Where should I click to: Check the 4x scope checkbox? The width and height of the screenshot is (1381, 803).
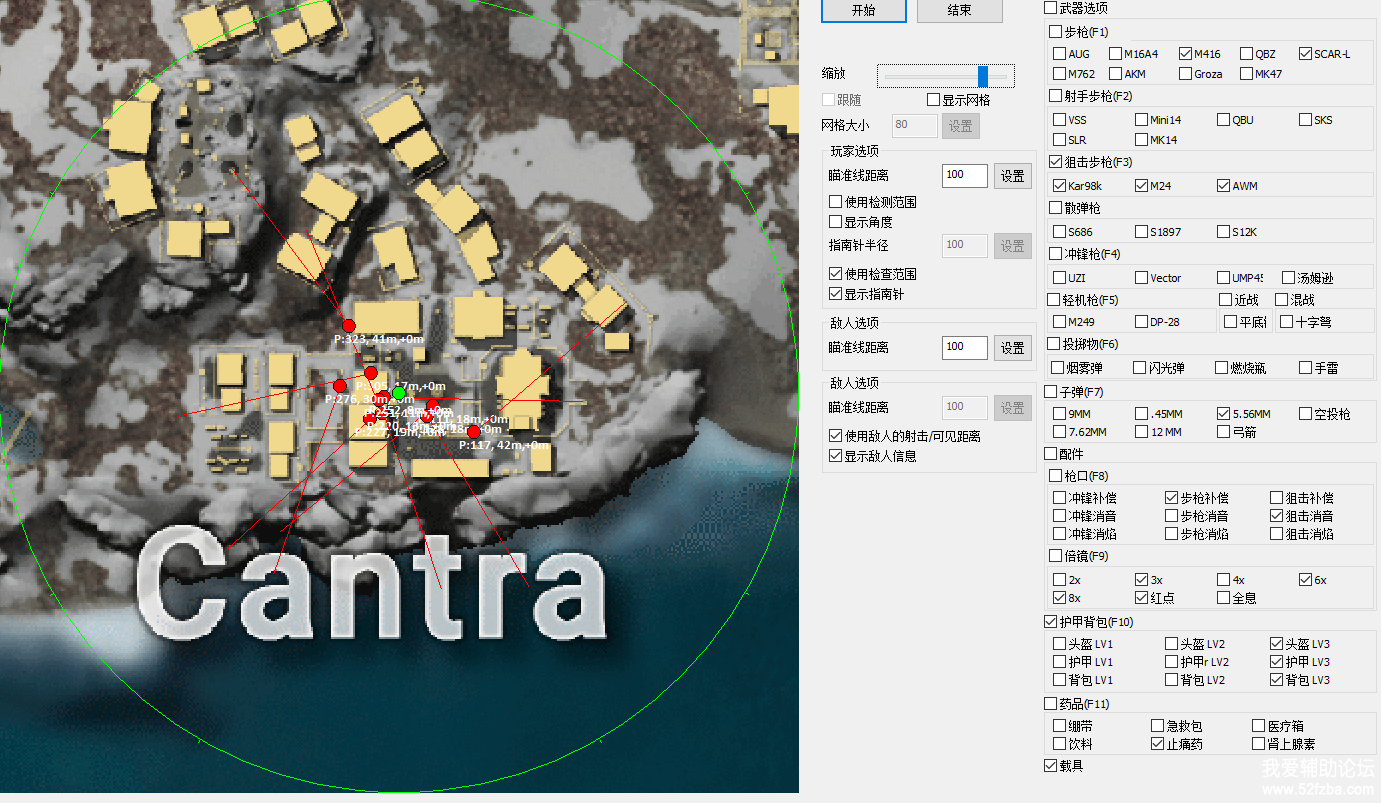(1223, 580)
